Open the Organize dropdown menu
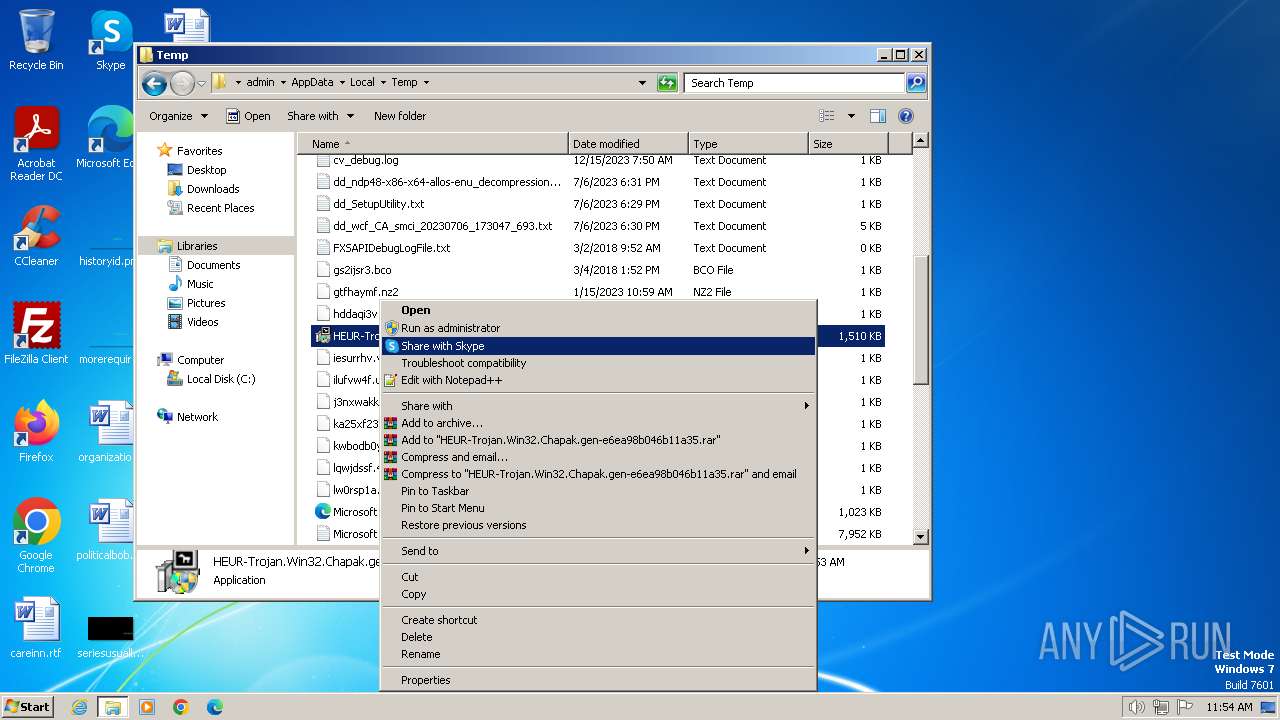The width and height of the screenshot is (1280, 720). 178,116
